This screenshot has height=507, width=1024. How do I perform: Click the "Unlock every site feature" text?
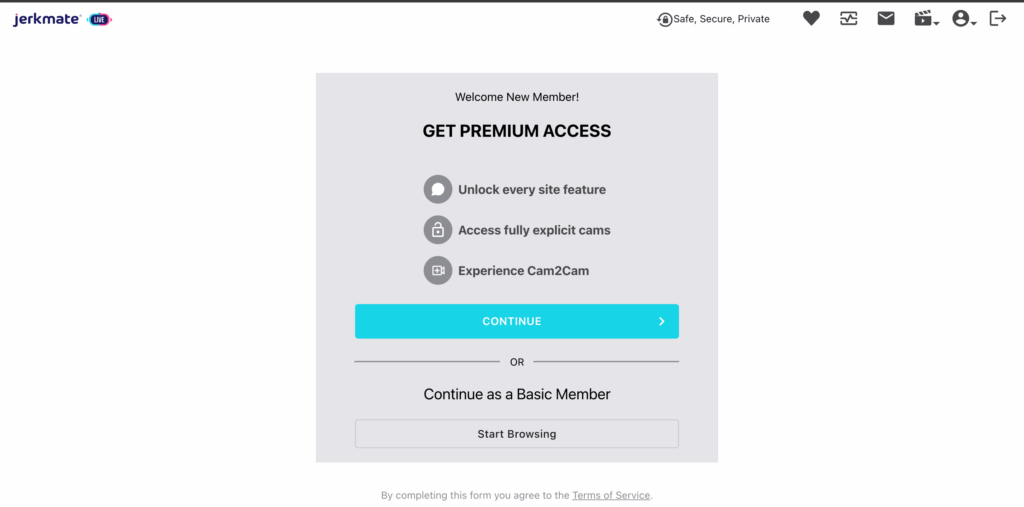pos(532,189)
